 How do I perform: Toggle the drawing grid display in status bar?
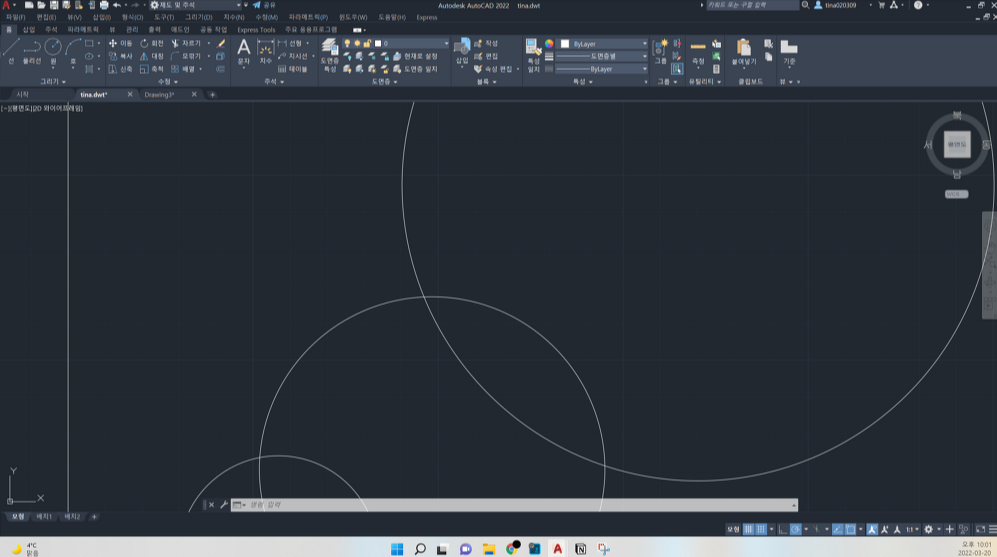click(748, 529)
